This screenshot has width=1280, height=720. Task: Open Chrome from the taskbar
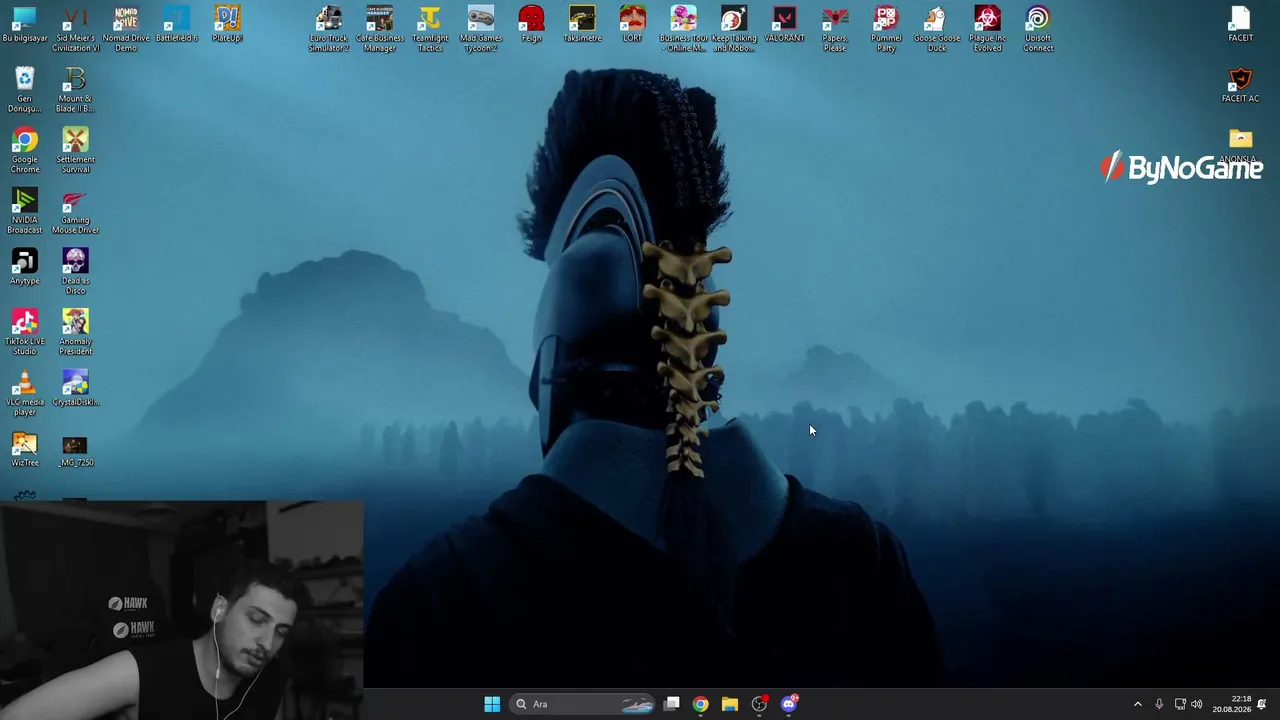pos(700,704)
